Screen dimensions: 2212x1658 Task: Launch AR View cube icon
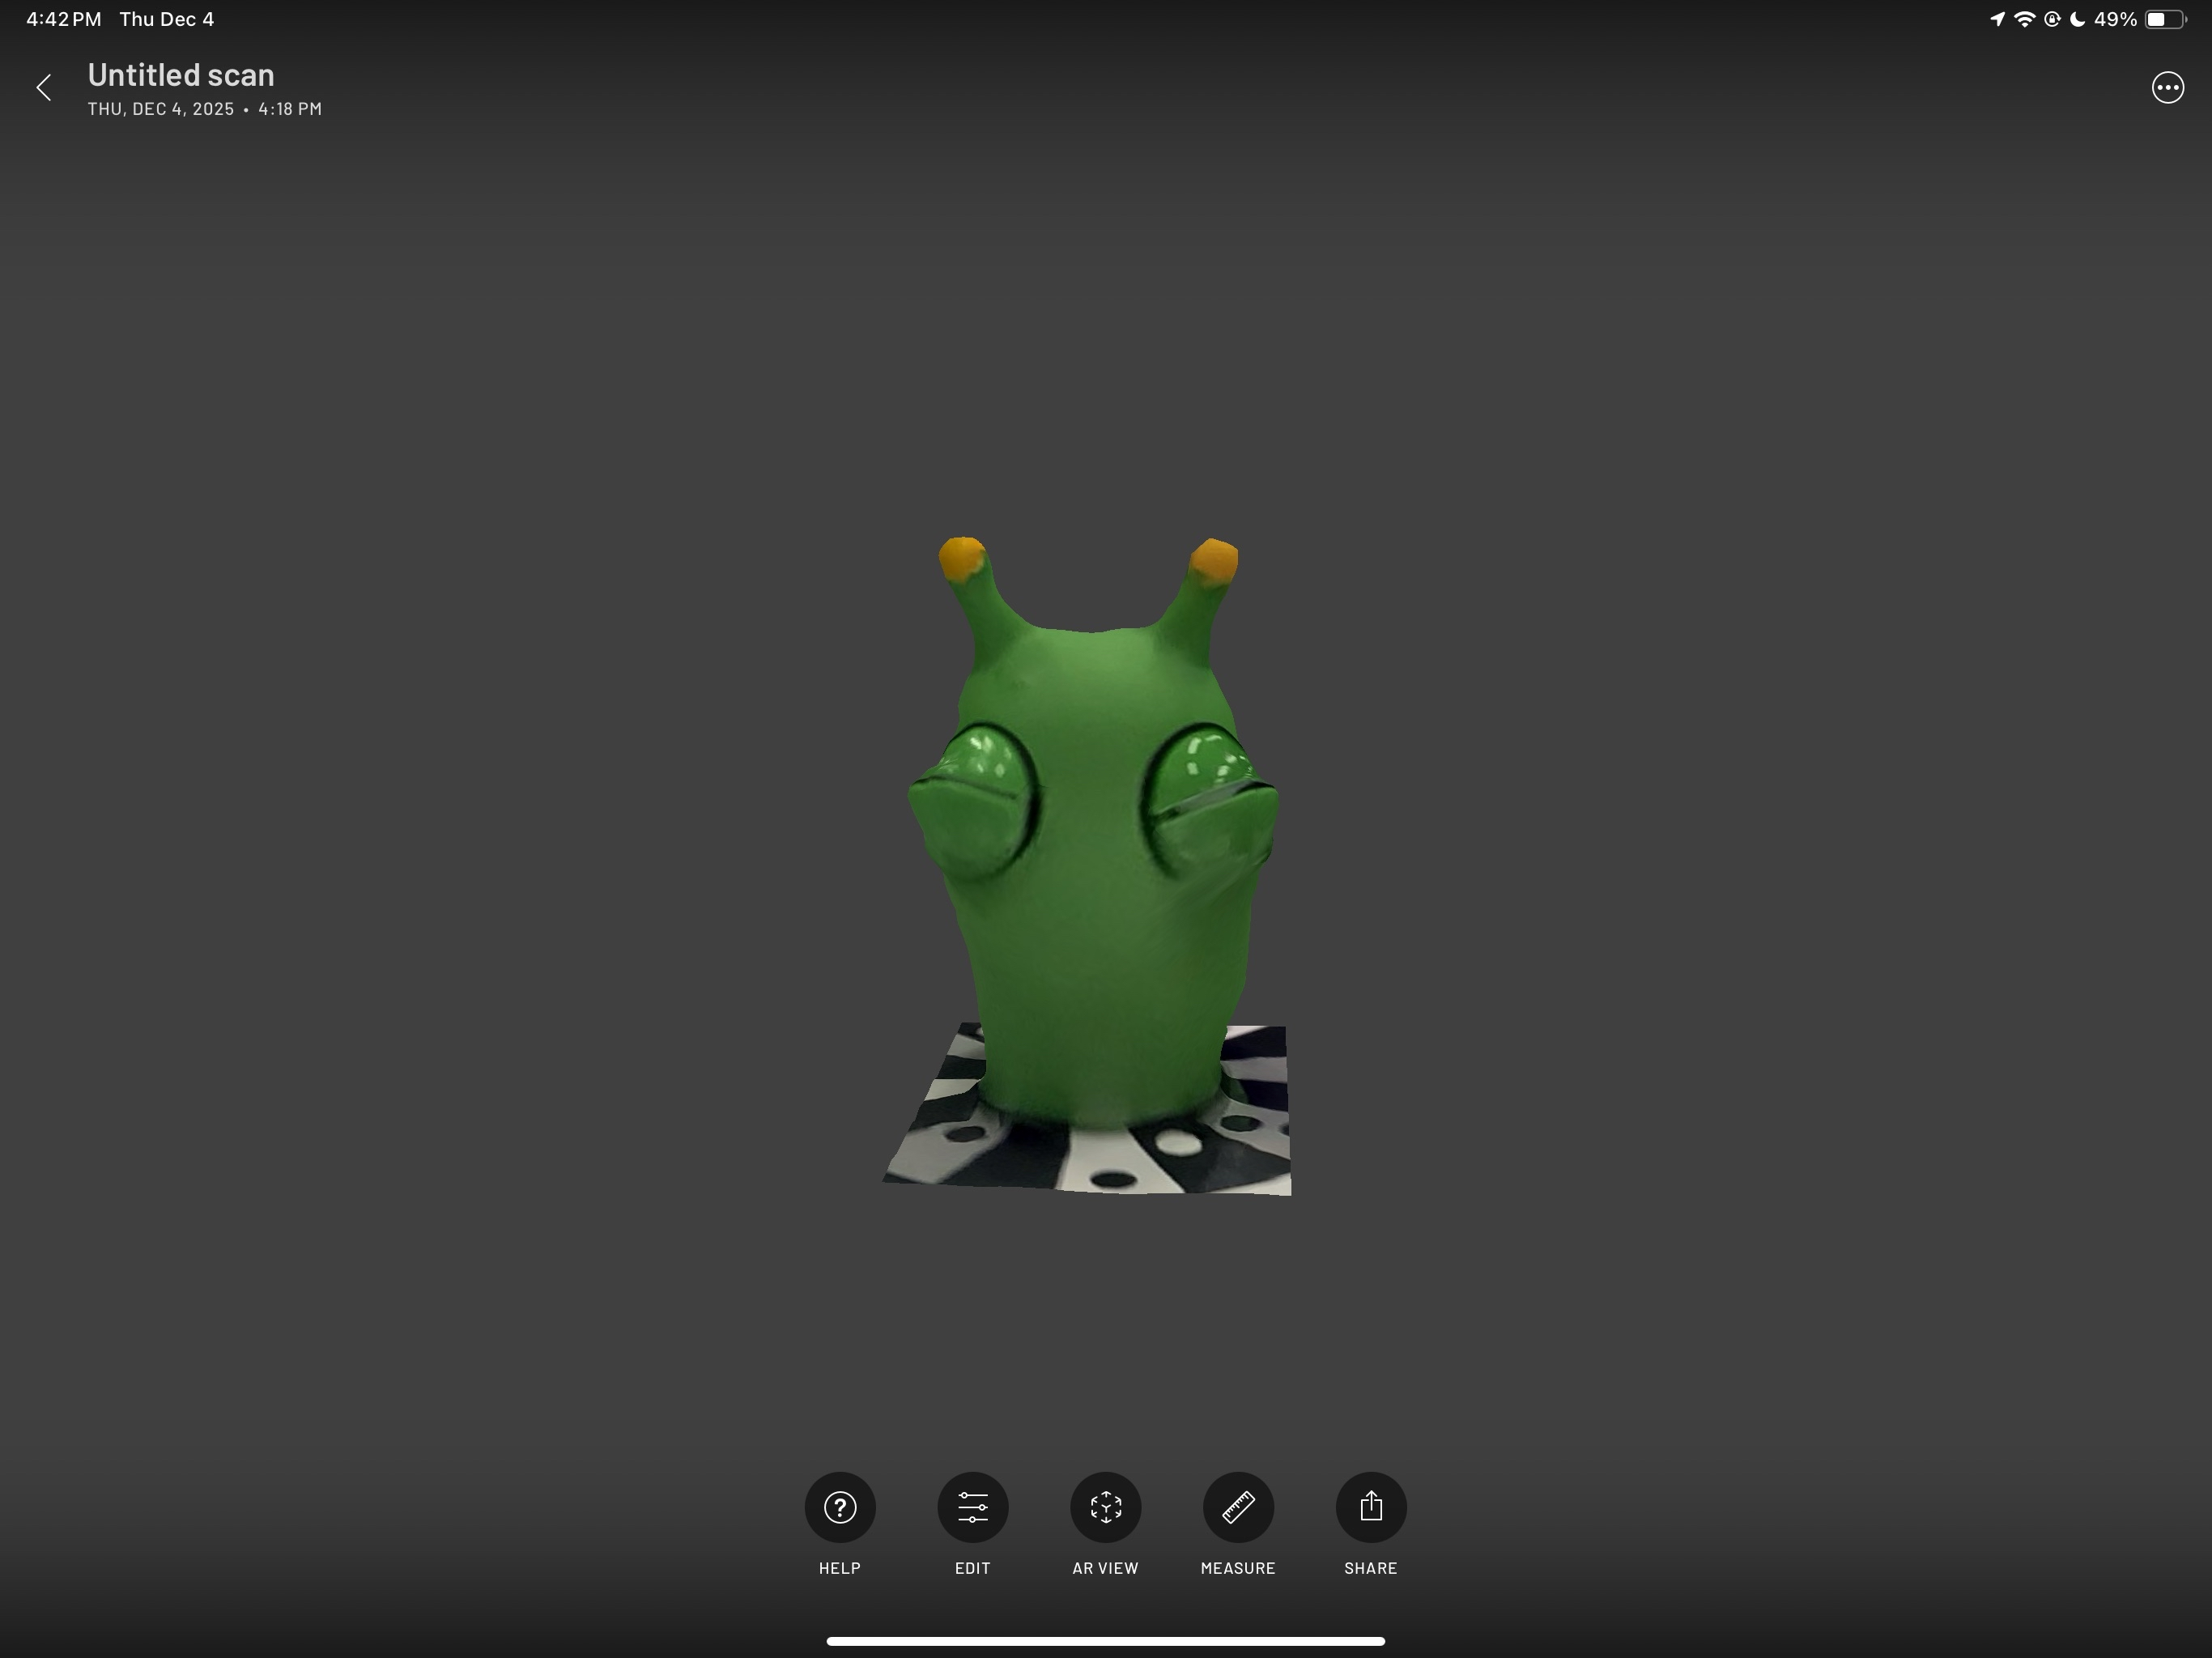[x=1105, y=1506]
